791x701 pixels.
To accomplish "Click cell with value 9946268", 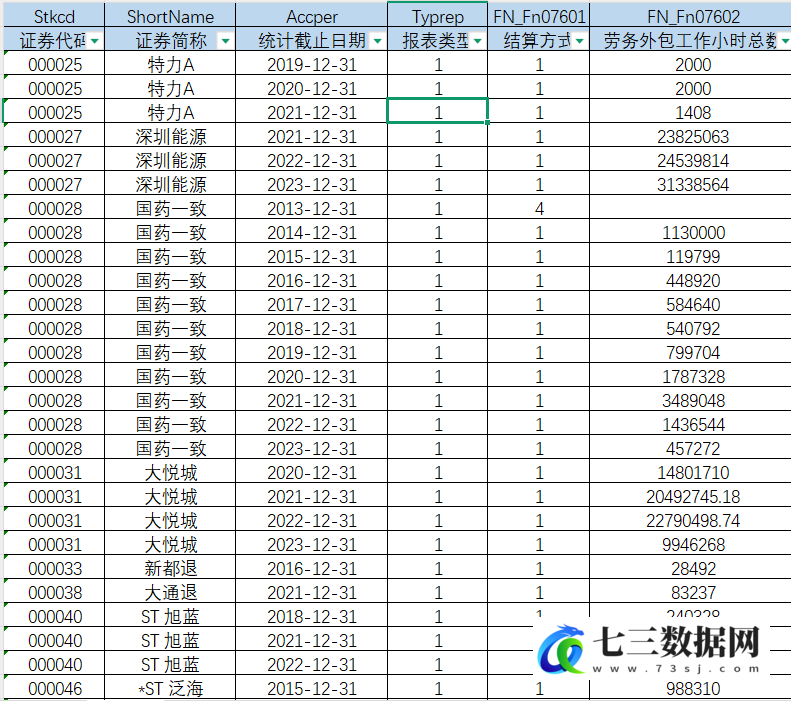I will [691, 545].
